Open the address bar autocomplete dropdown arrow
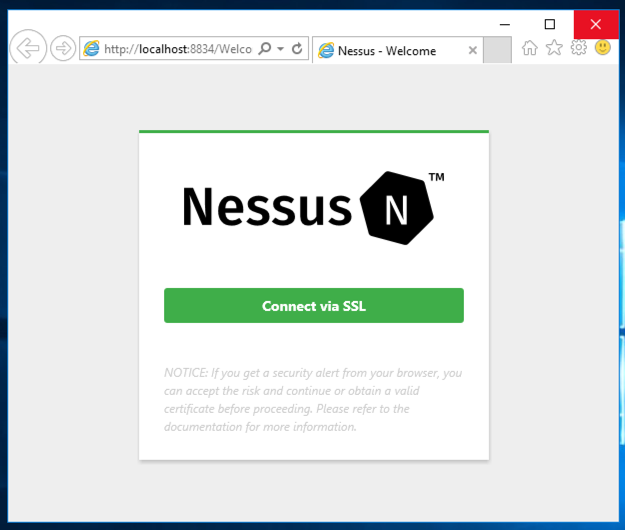 click(281, 49)
